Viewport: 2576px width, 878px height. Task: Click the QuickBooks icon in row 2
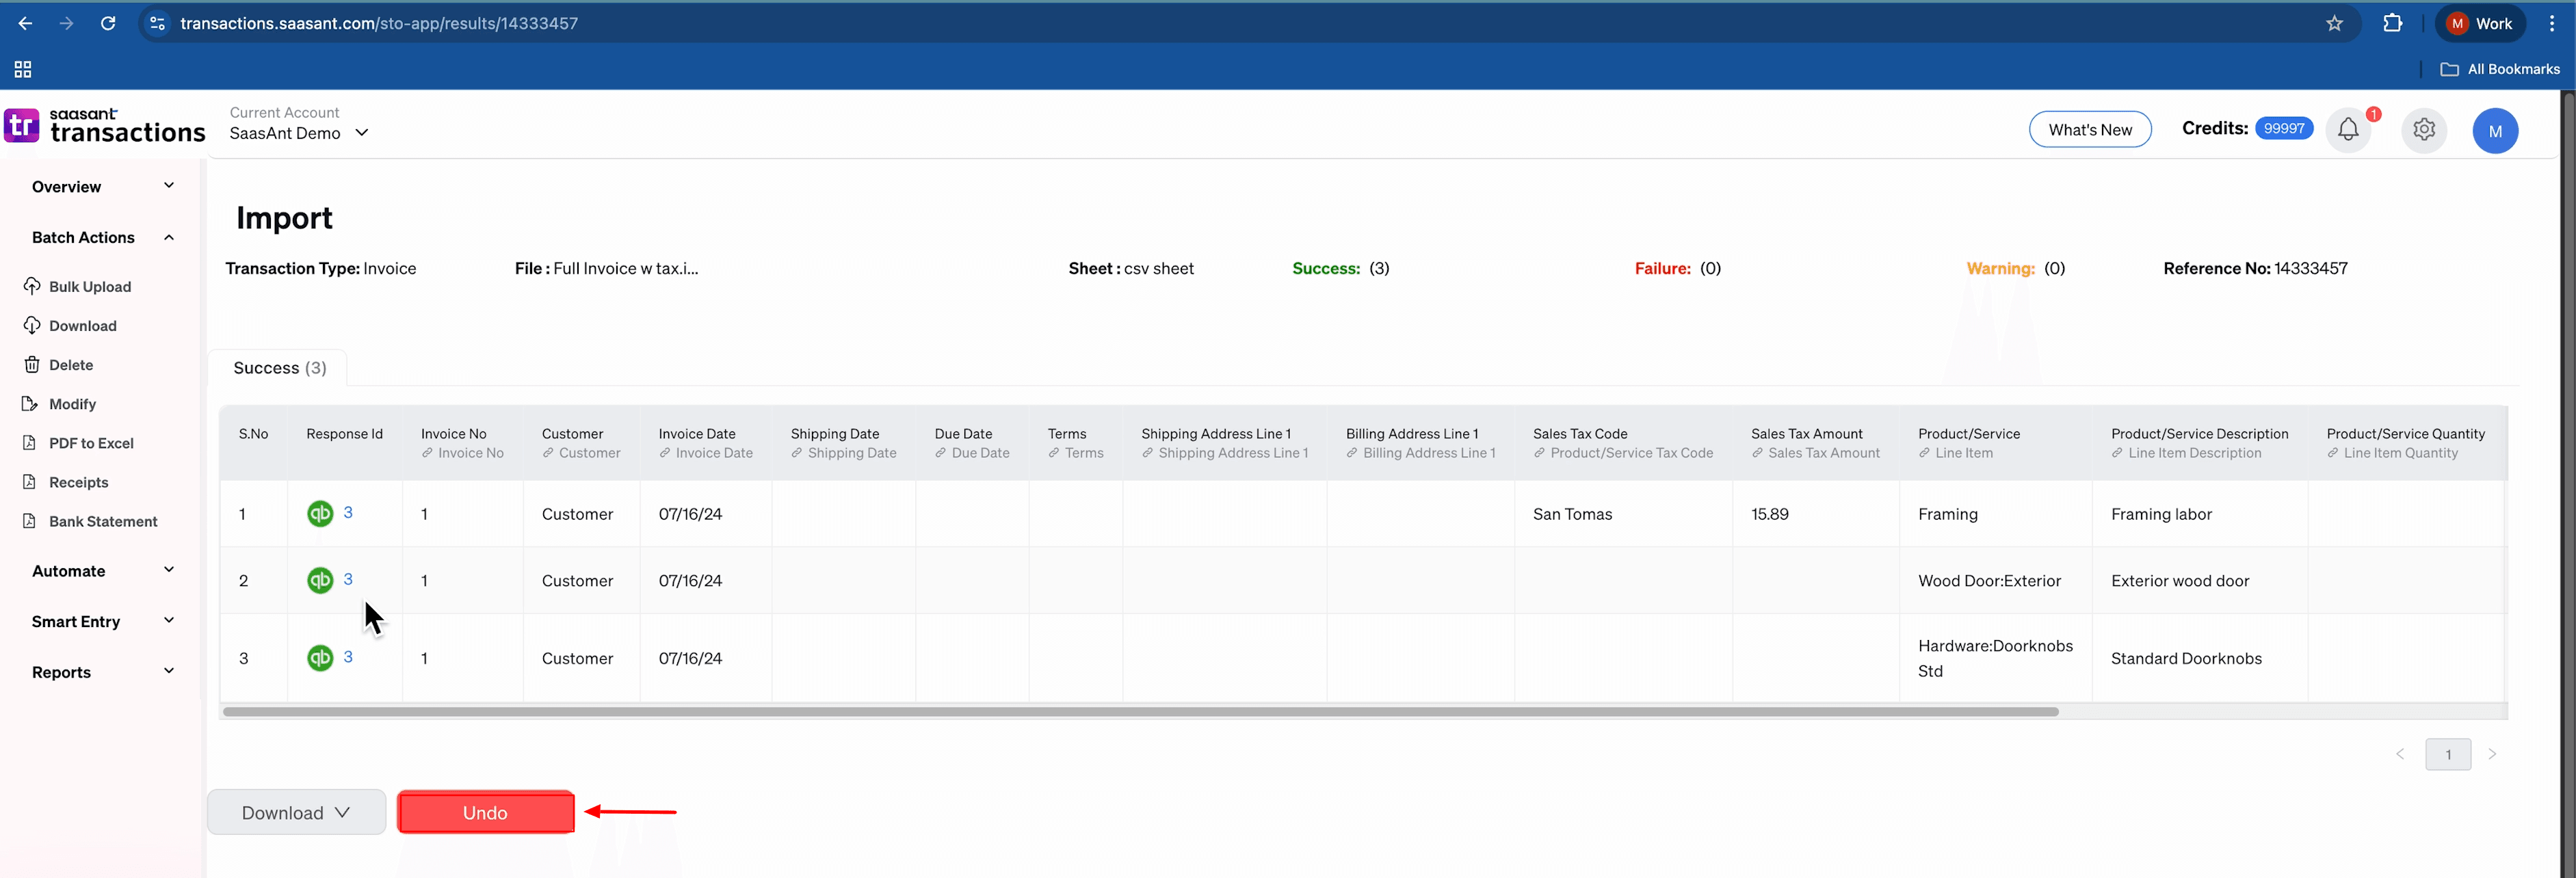click(320, 580)
